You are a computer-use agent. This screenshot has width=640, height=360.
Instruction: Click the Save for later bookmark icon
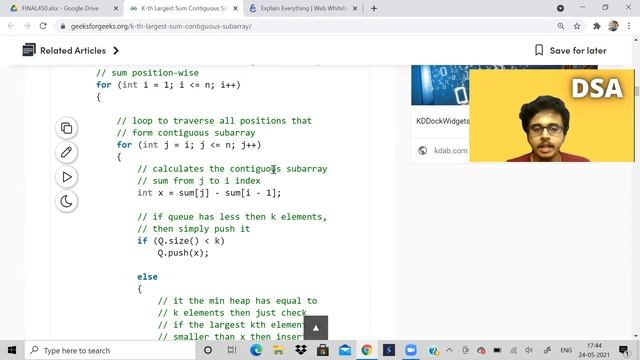(x=539, y=50)
